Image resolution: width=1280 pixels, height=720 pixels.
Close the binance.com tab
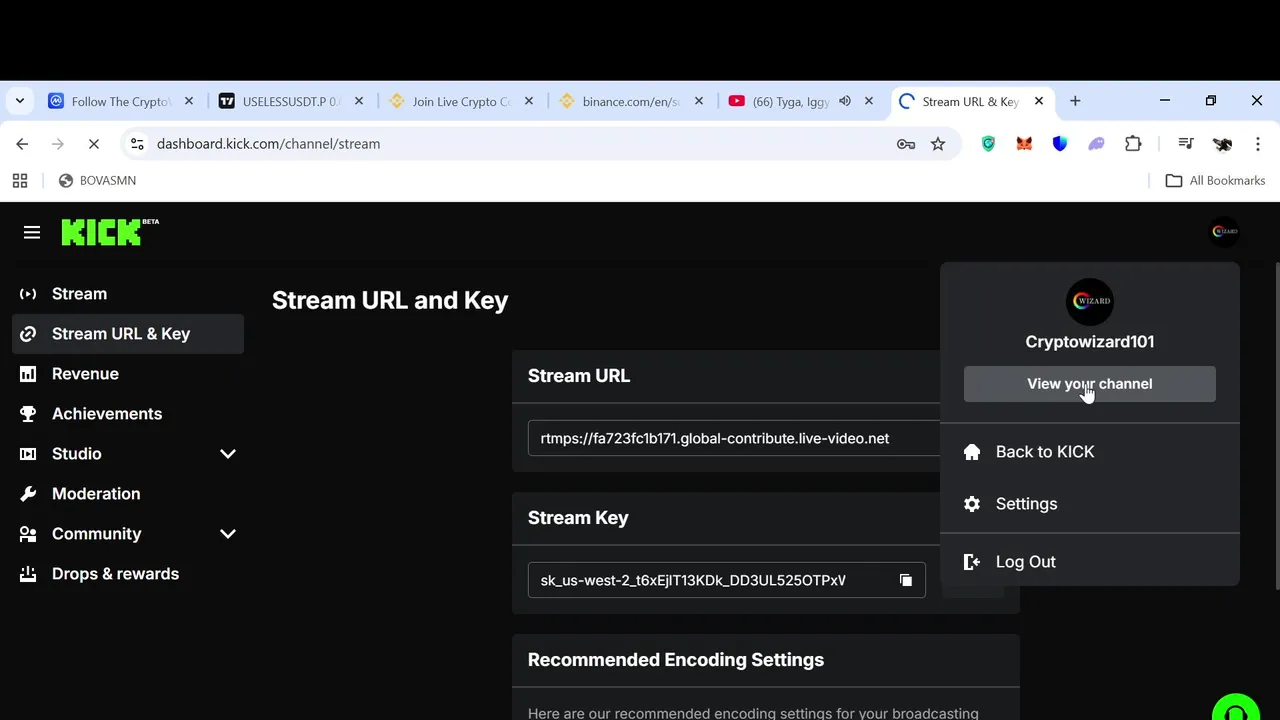699,101
